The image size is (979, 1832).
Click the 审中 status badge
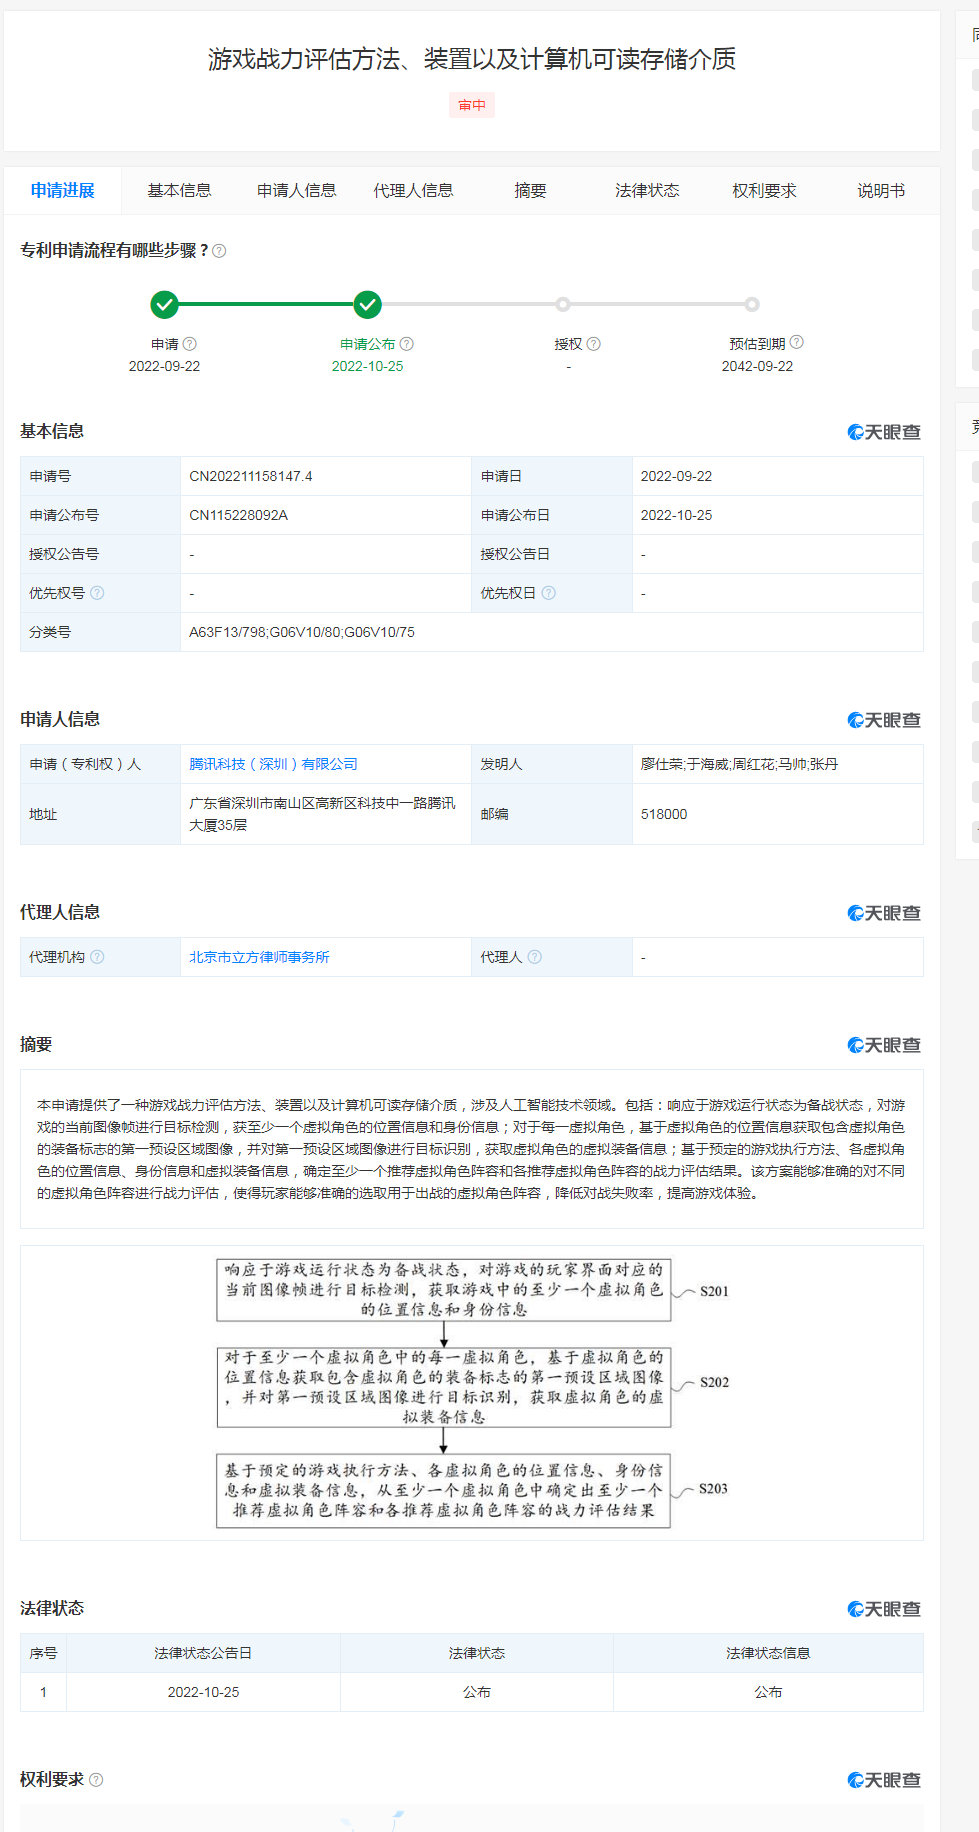click(x=472, y=105)
